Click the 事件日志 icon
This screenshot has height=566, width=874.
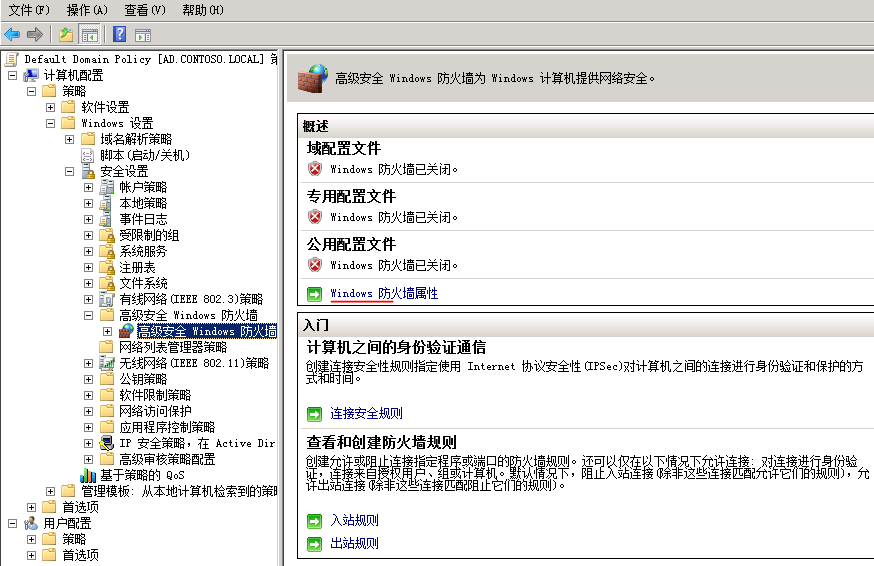(x=106, y=220)
